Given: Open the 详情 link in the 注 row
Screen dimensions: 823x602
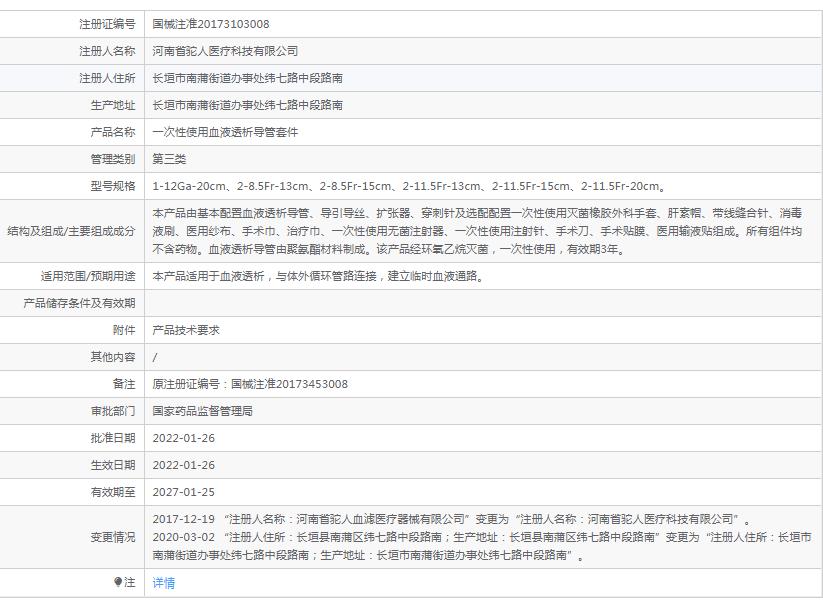Looking at the screenshot, I should 164,583.
